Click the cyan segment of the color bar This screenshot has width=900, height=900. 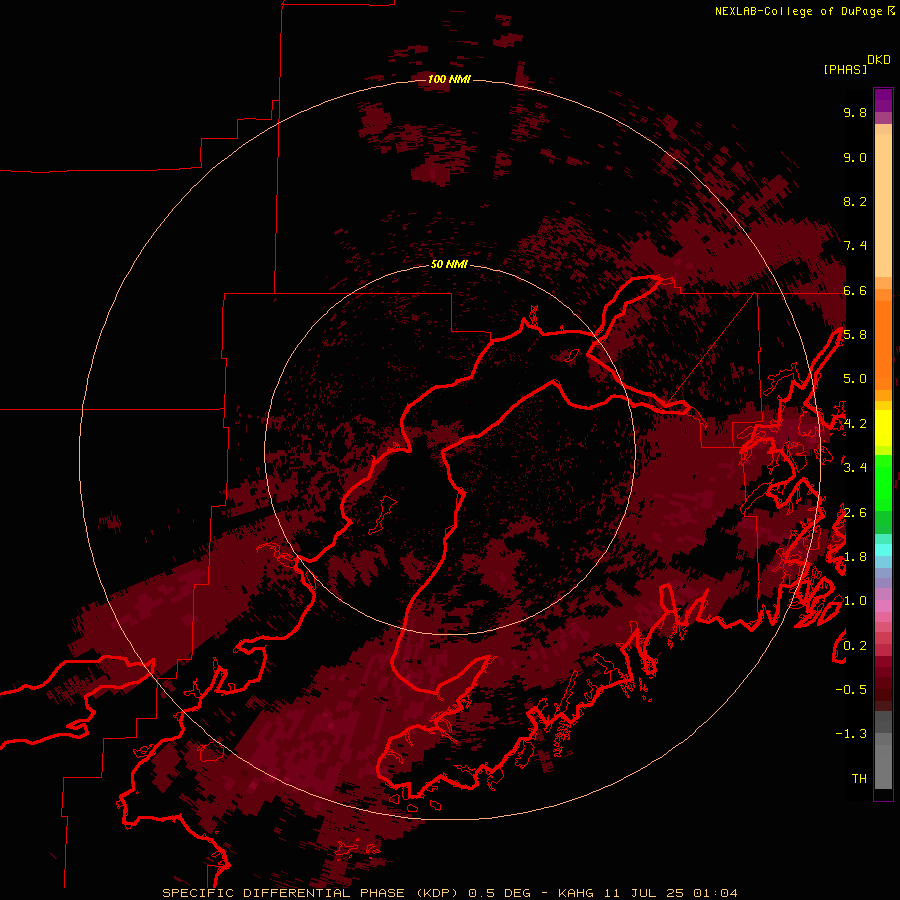(x=883, y=550)
